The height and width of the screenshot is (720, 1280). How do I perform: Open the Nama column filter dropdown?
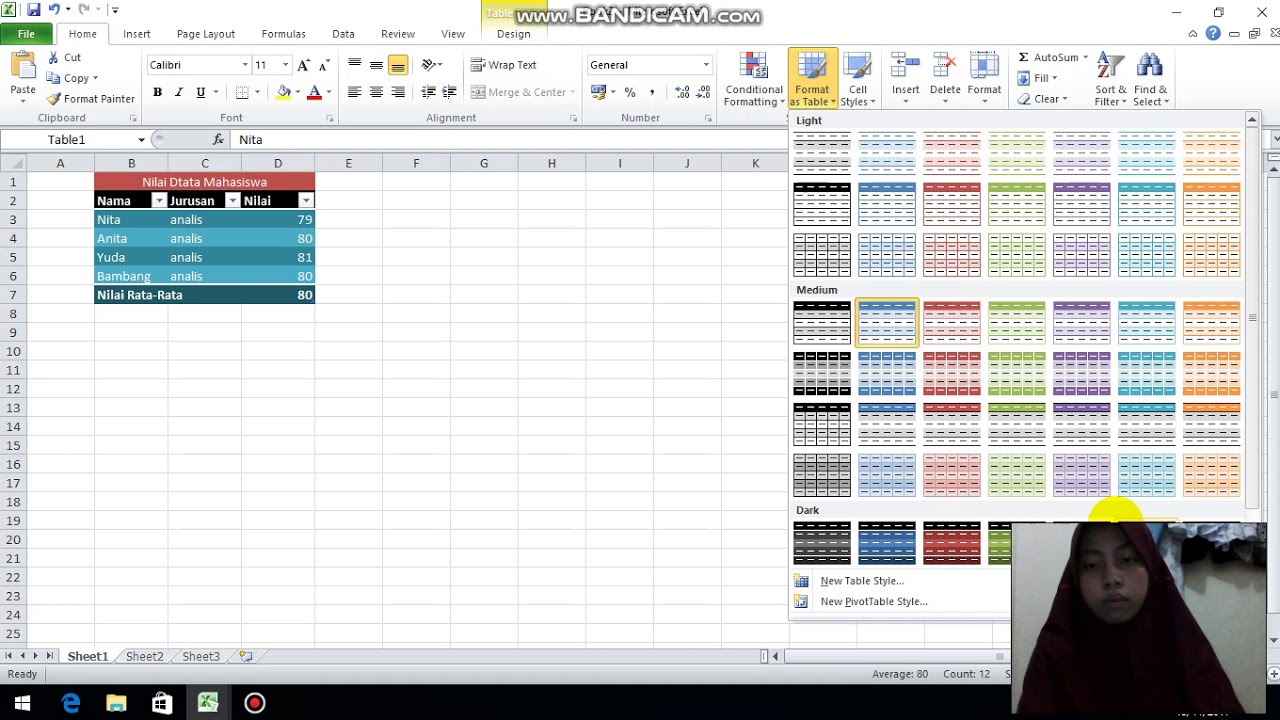(x=158, y=201)
